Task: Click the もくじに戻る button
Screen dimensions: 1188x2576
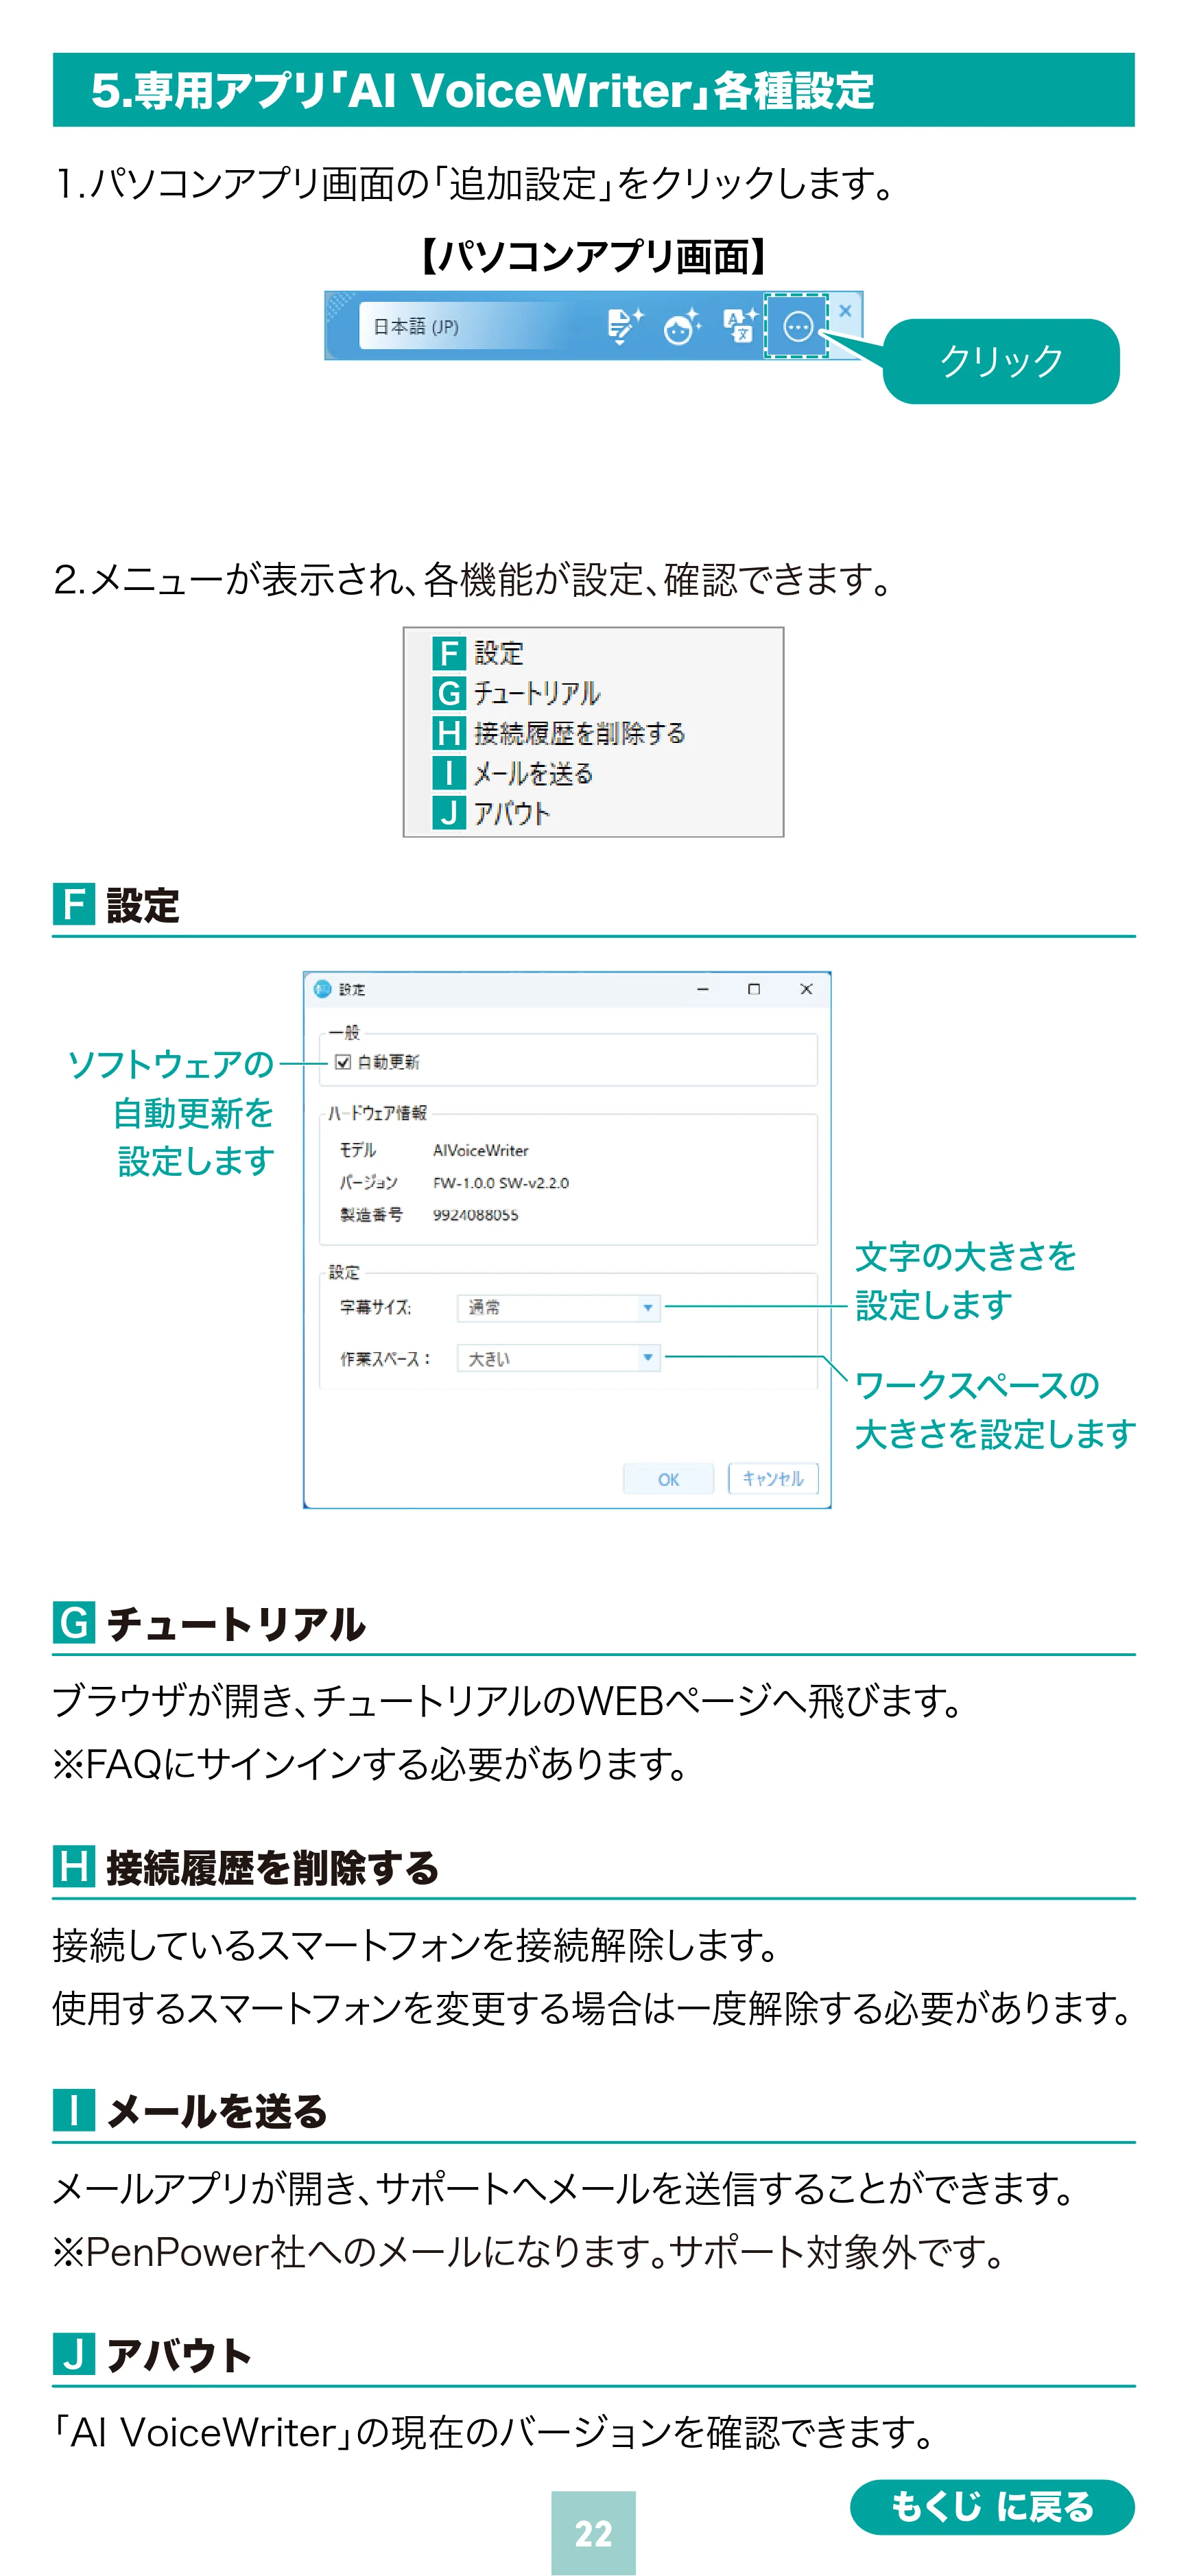Action: [x=992, y=2507]
